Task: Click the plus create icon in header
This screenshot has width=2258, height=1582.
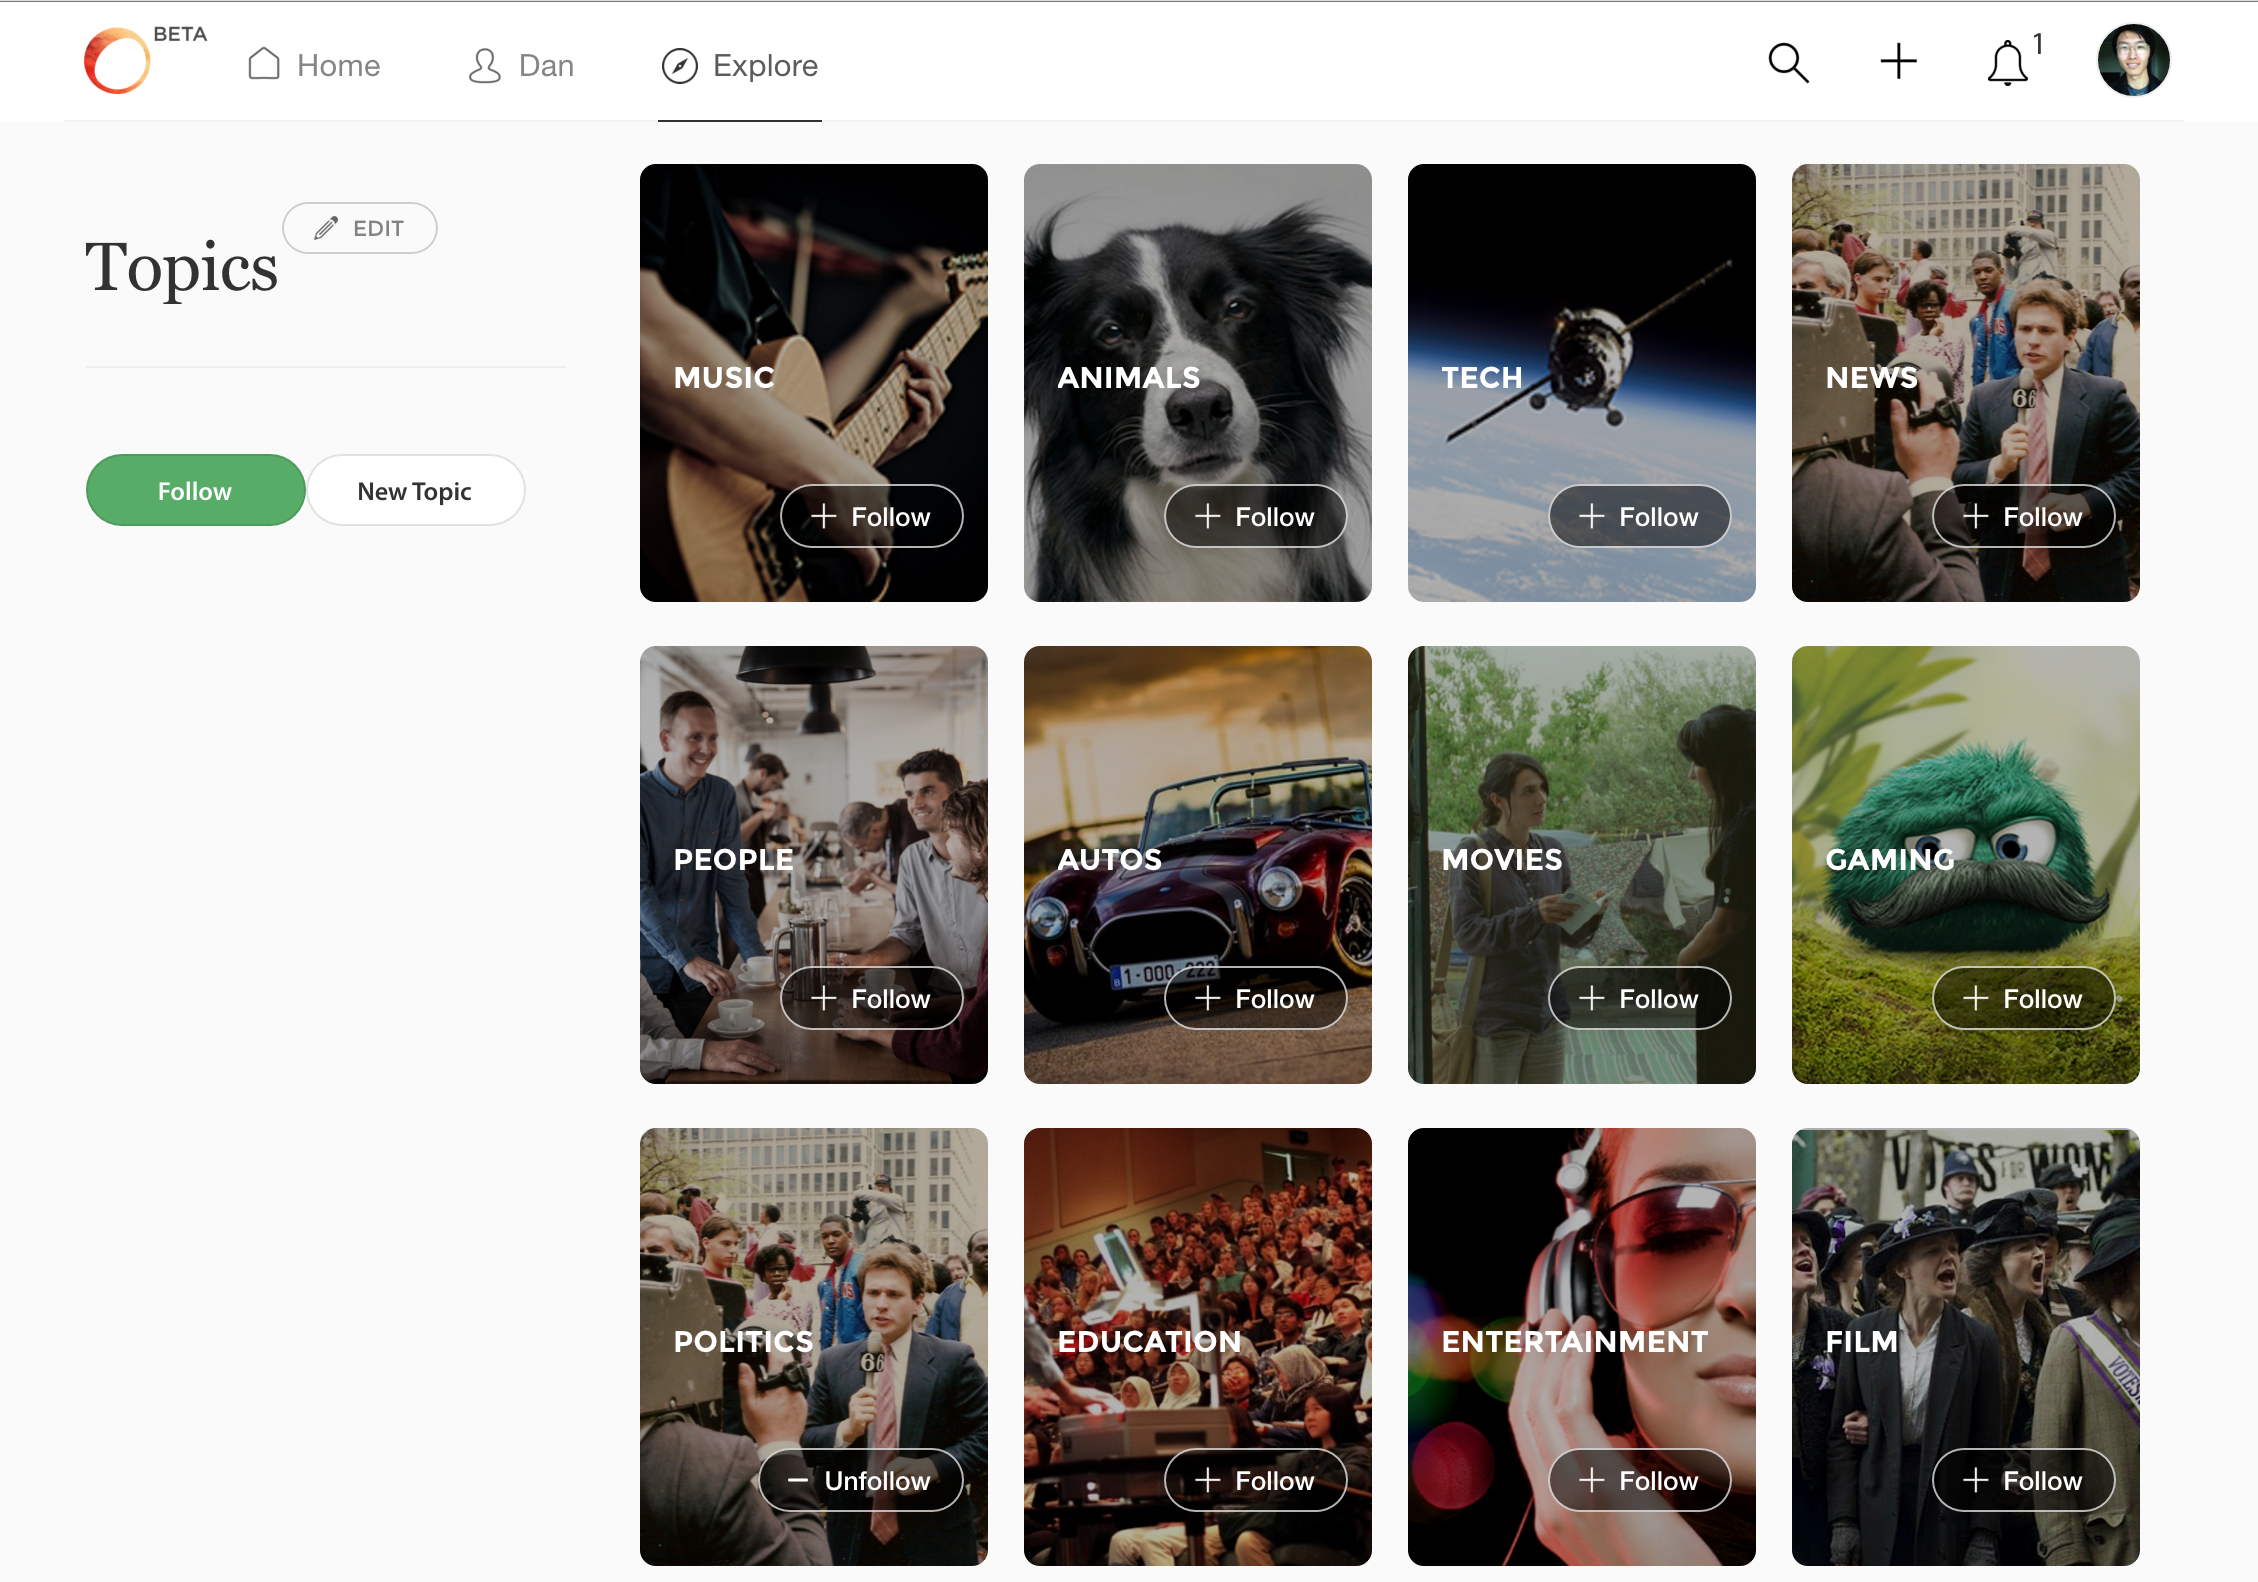Action: click(x=1898, y=62)
